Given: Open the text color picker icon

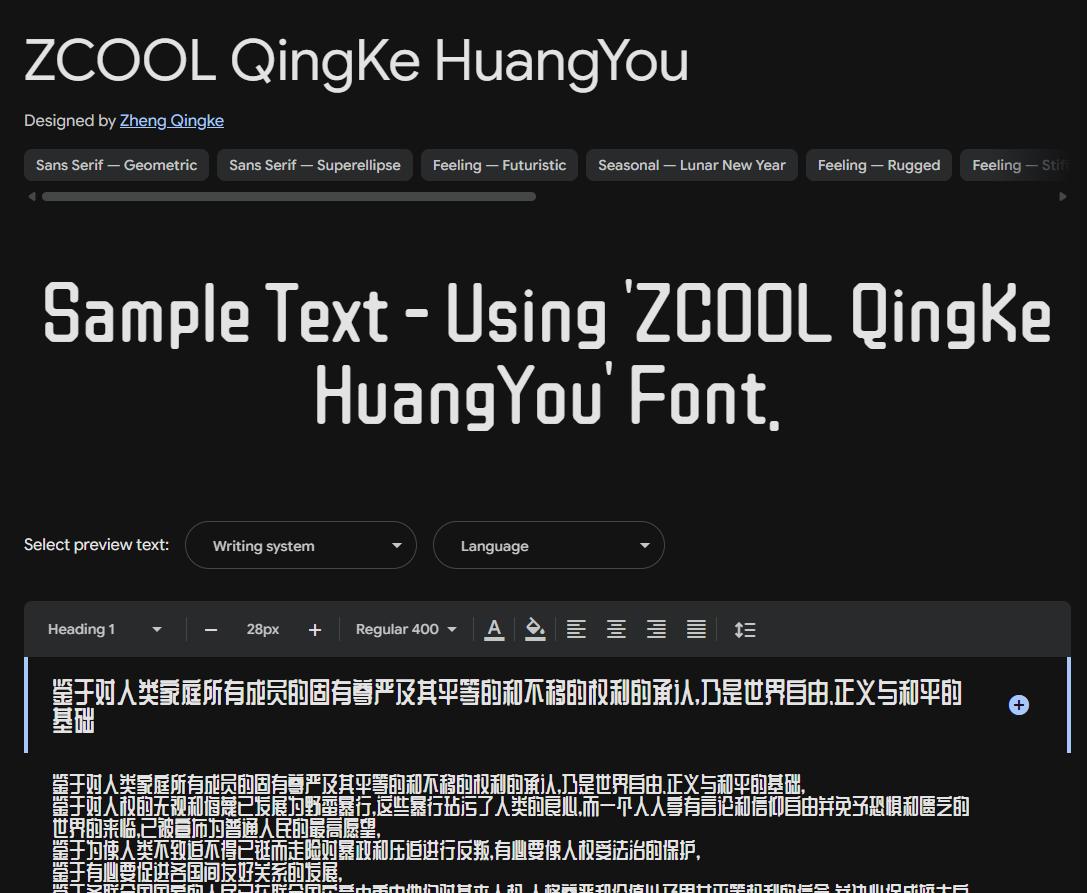Looking at the screenshot, I should tap(494, 630).
